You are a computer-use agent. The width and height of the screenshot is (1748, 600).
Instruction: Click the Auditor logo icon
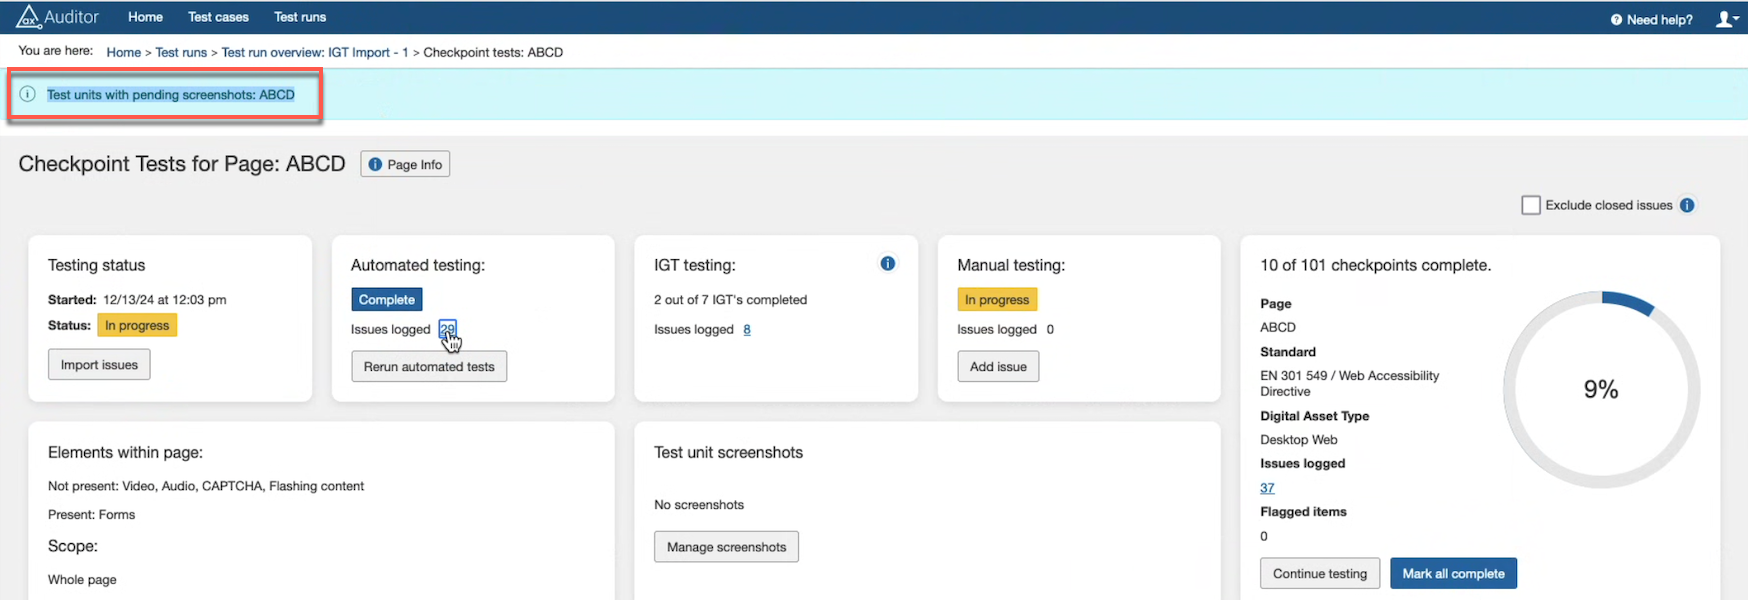[29, 17]
